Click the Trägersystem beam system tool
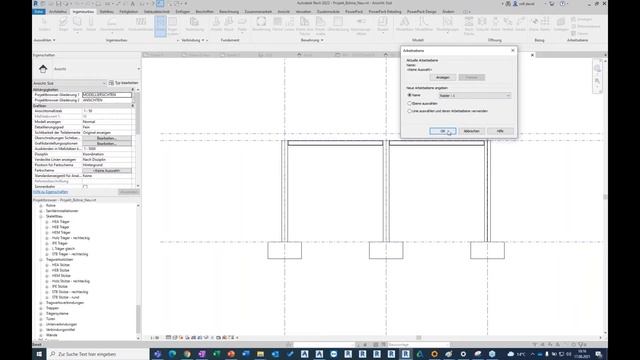 pos(173,25)
